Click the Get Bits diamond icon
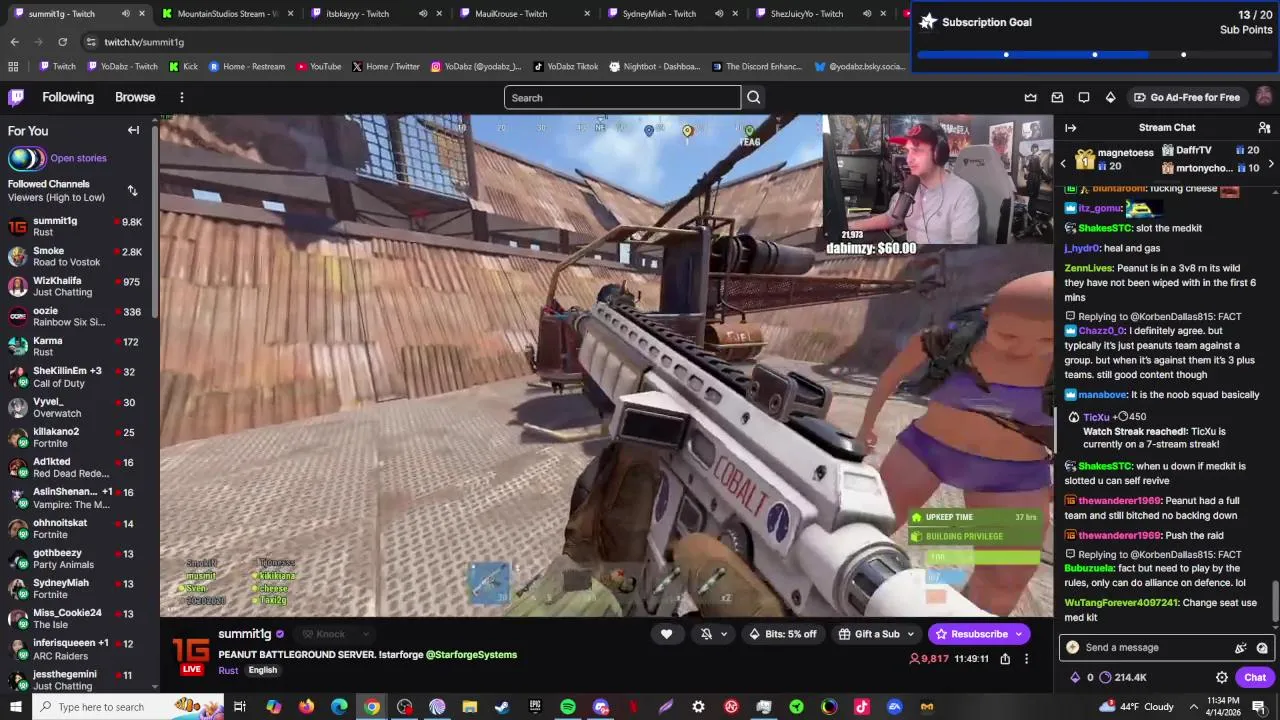The width and height of the screenshot is (1280, 720). (1110, 97)
